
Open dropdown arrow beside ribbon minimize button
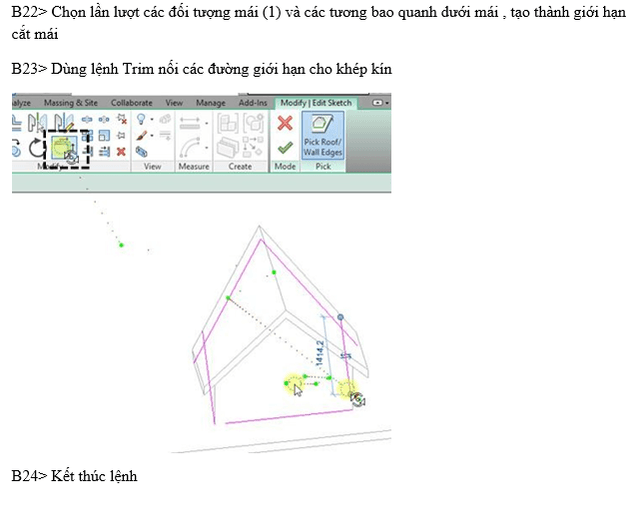[x=387, y=103]
